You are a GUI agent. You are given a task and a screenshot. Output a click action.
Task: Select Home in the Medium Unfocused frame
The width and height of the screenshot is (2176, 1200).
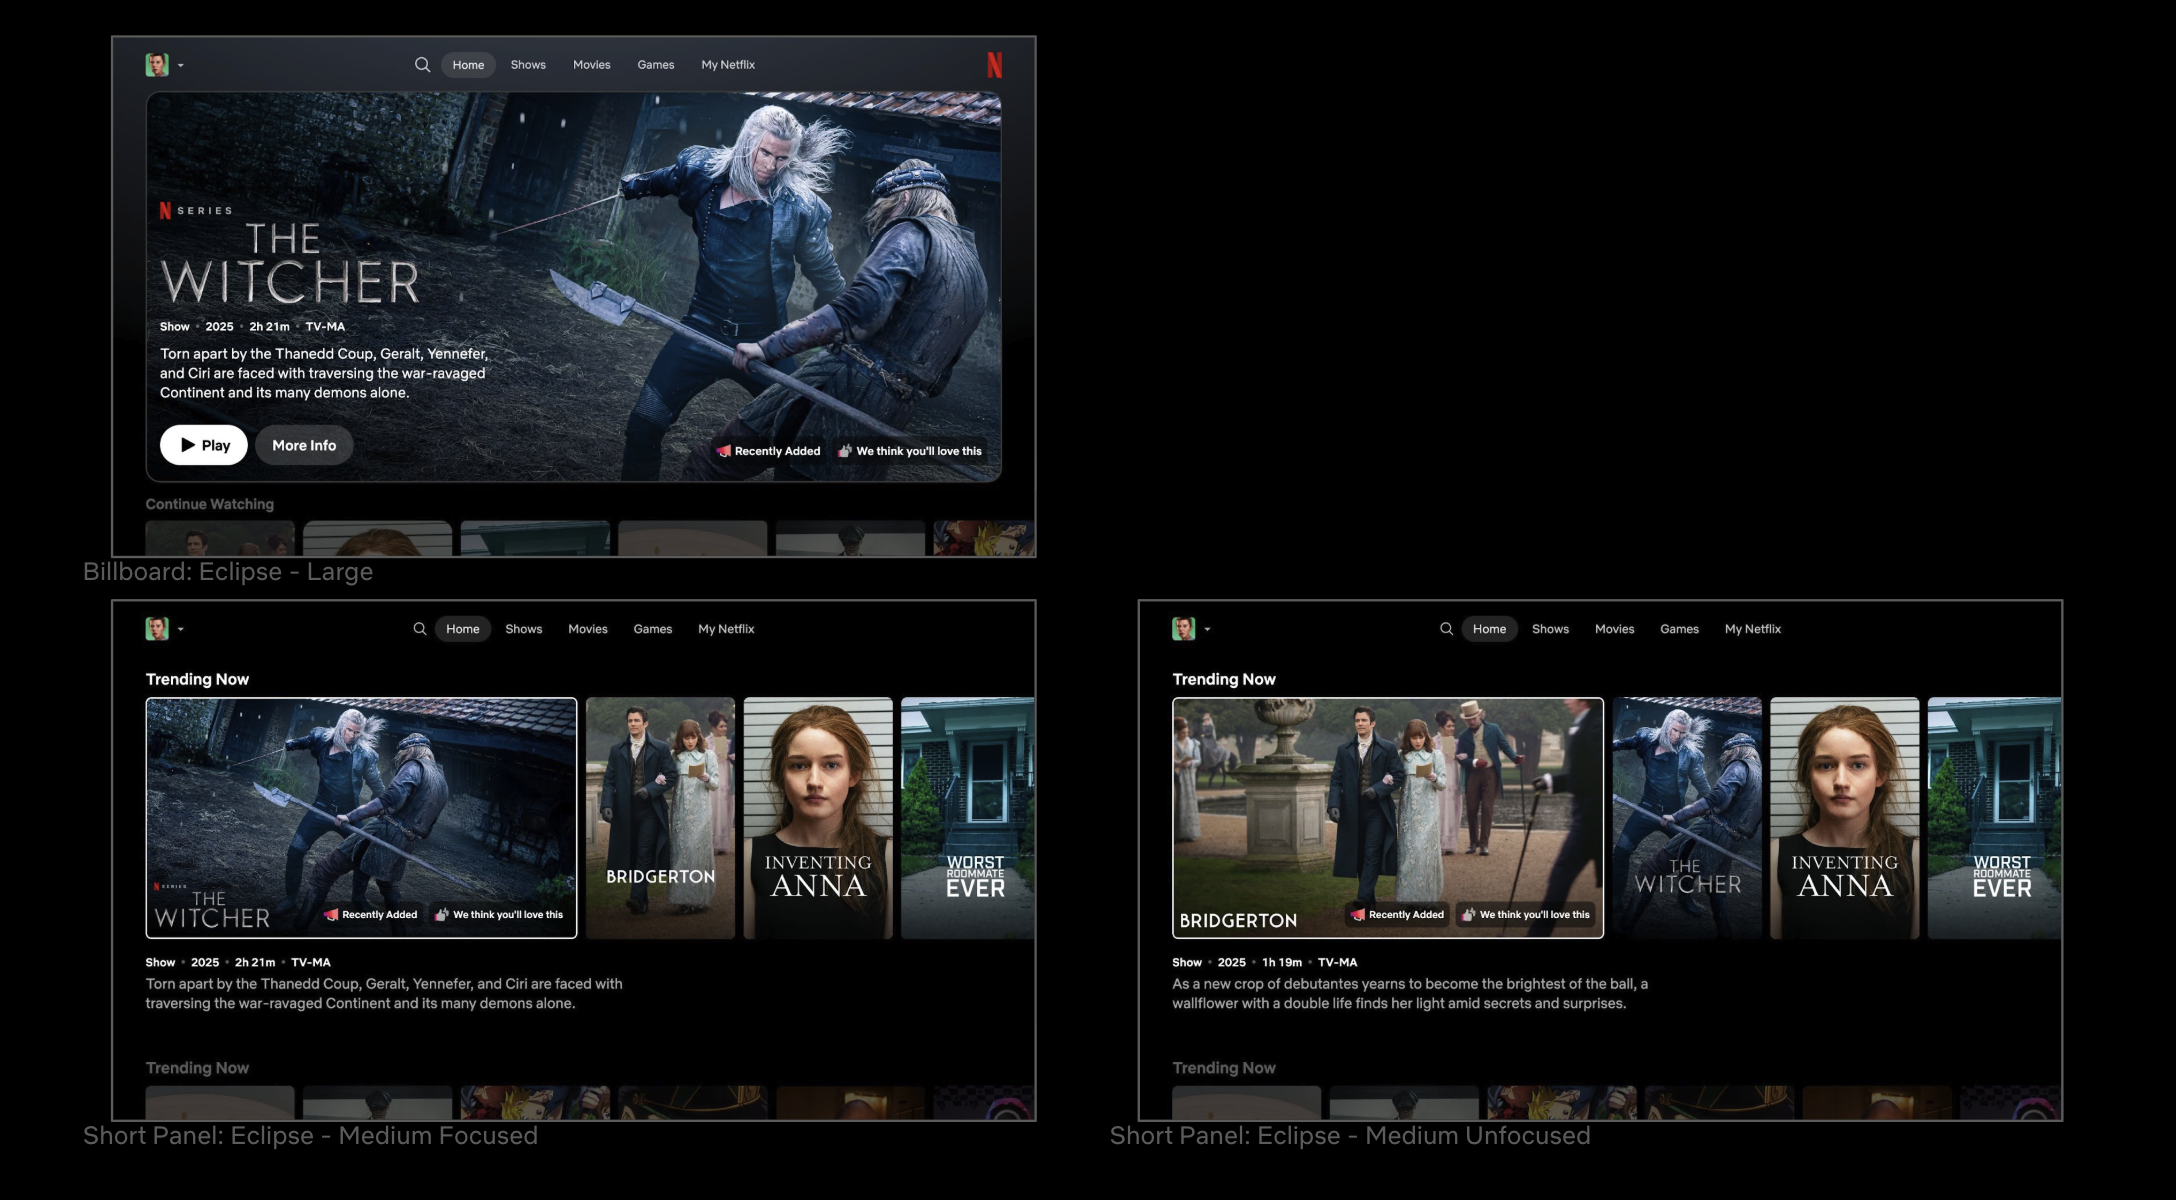[x=1489, y=629]
